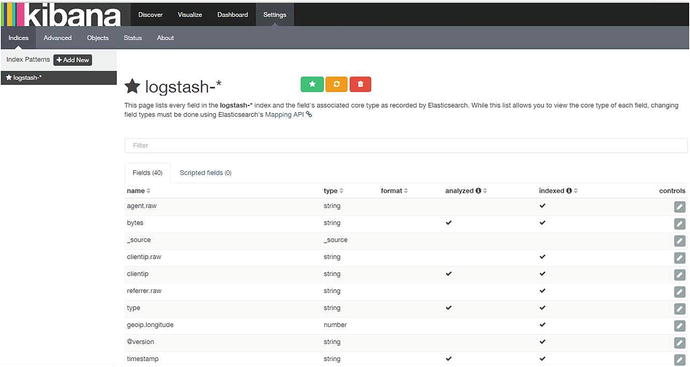Screen dimensions: 690x367
Task: Click the orange refresh field list button
Action: click(337, 84)
